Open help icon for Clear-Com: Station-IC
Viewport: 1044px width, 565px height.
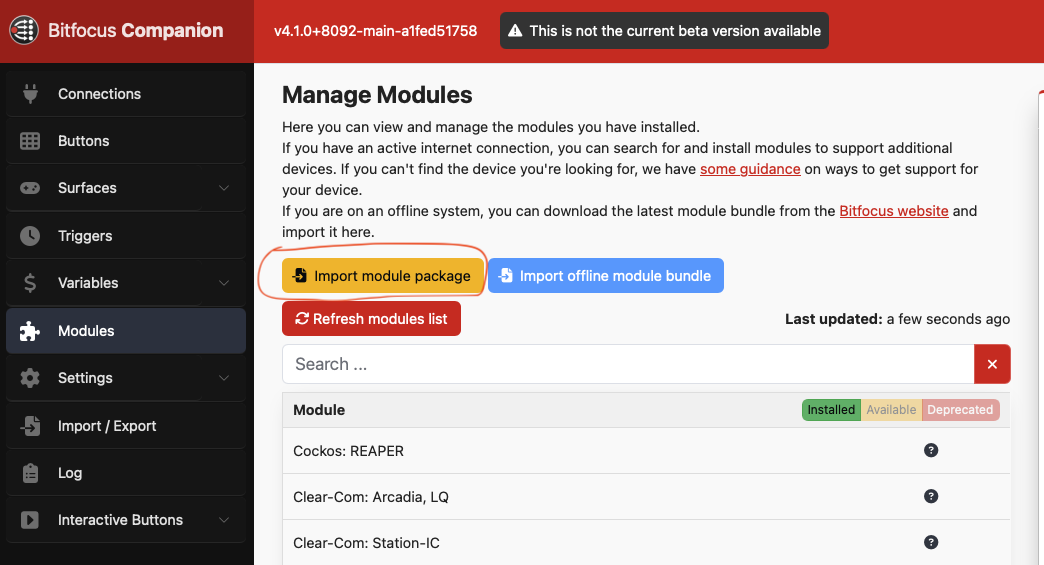coord(931,542)
